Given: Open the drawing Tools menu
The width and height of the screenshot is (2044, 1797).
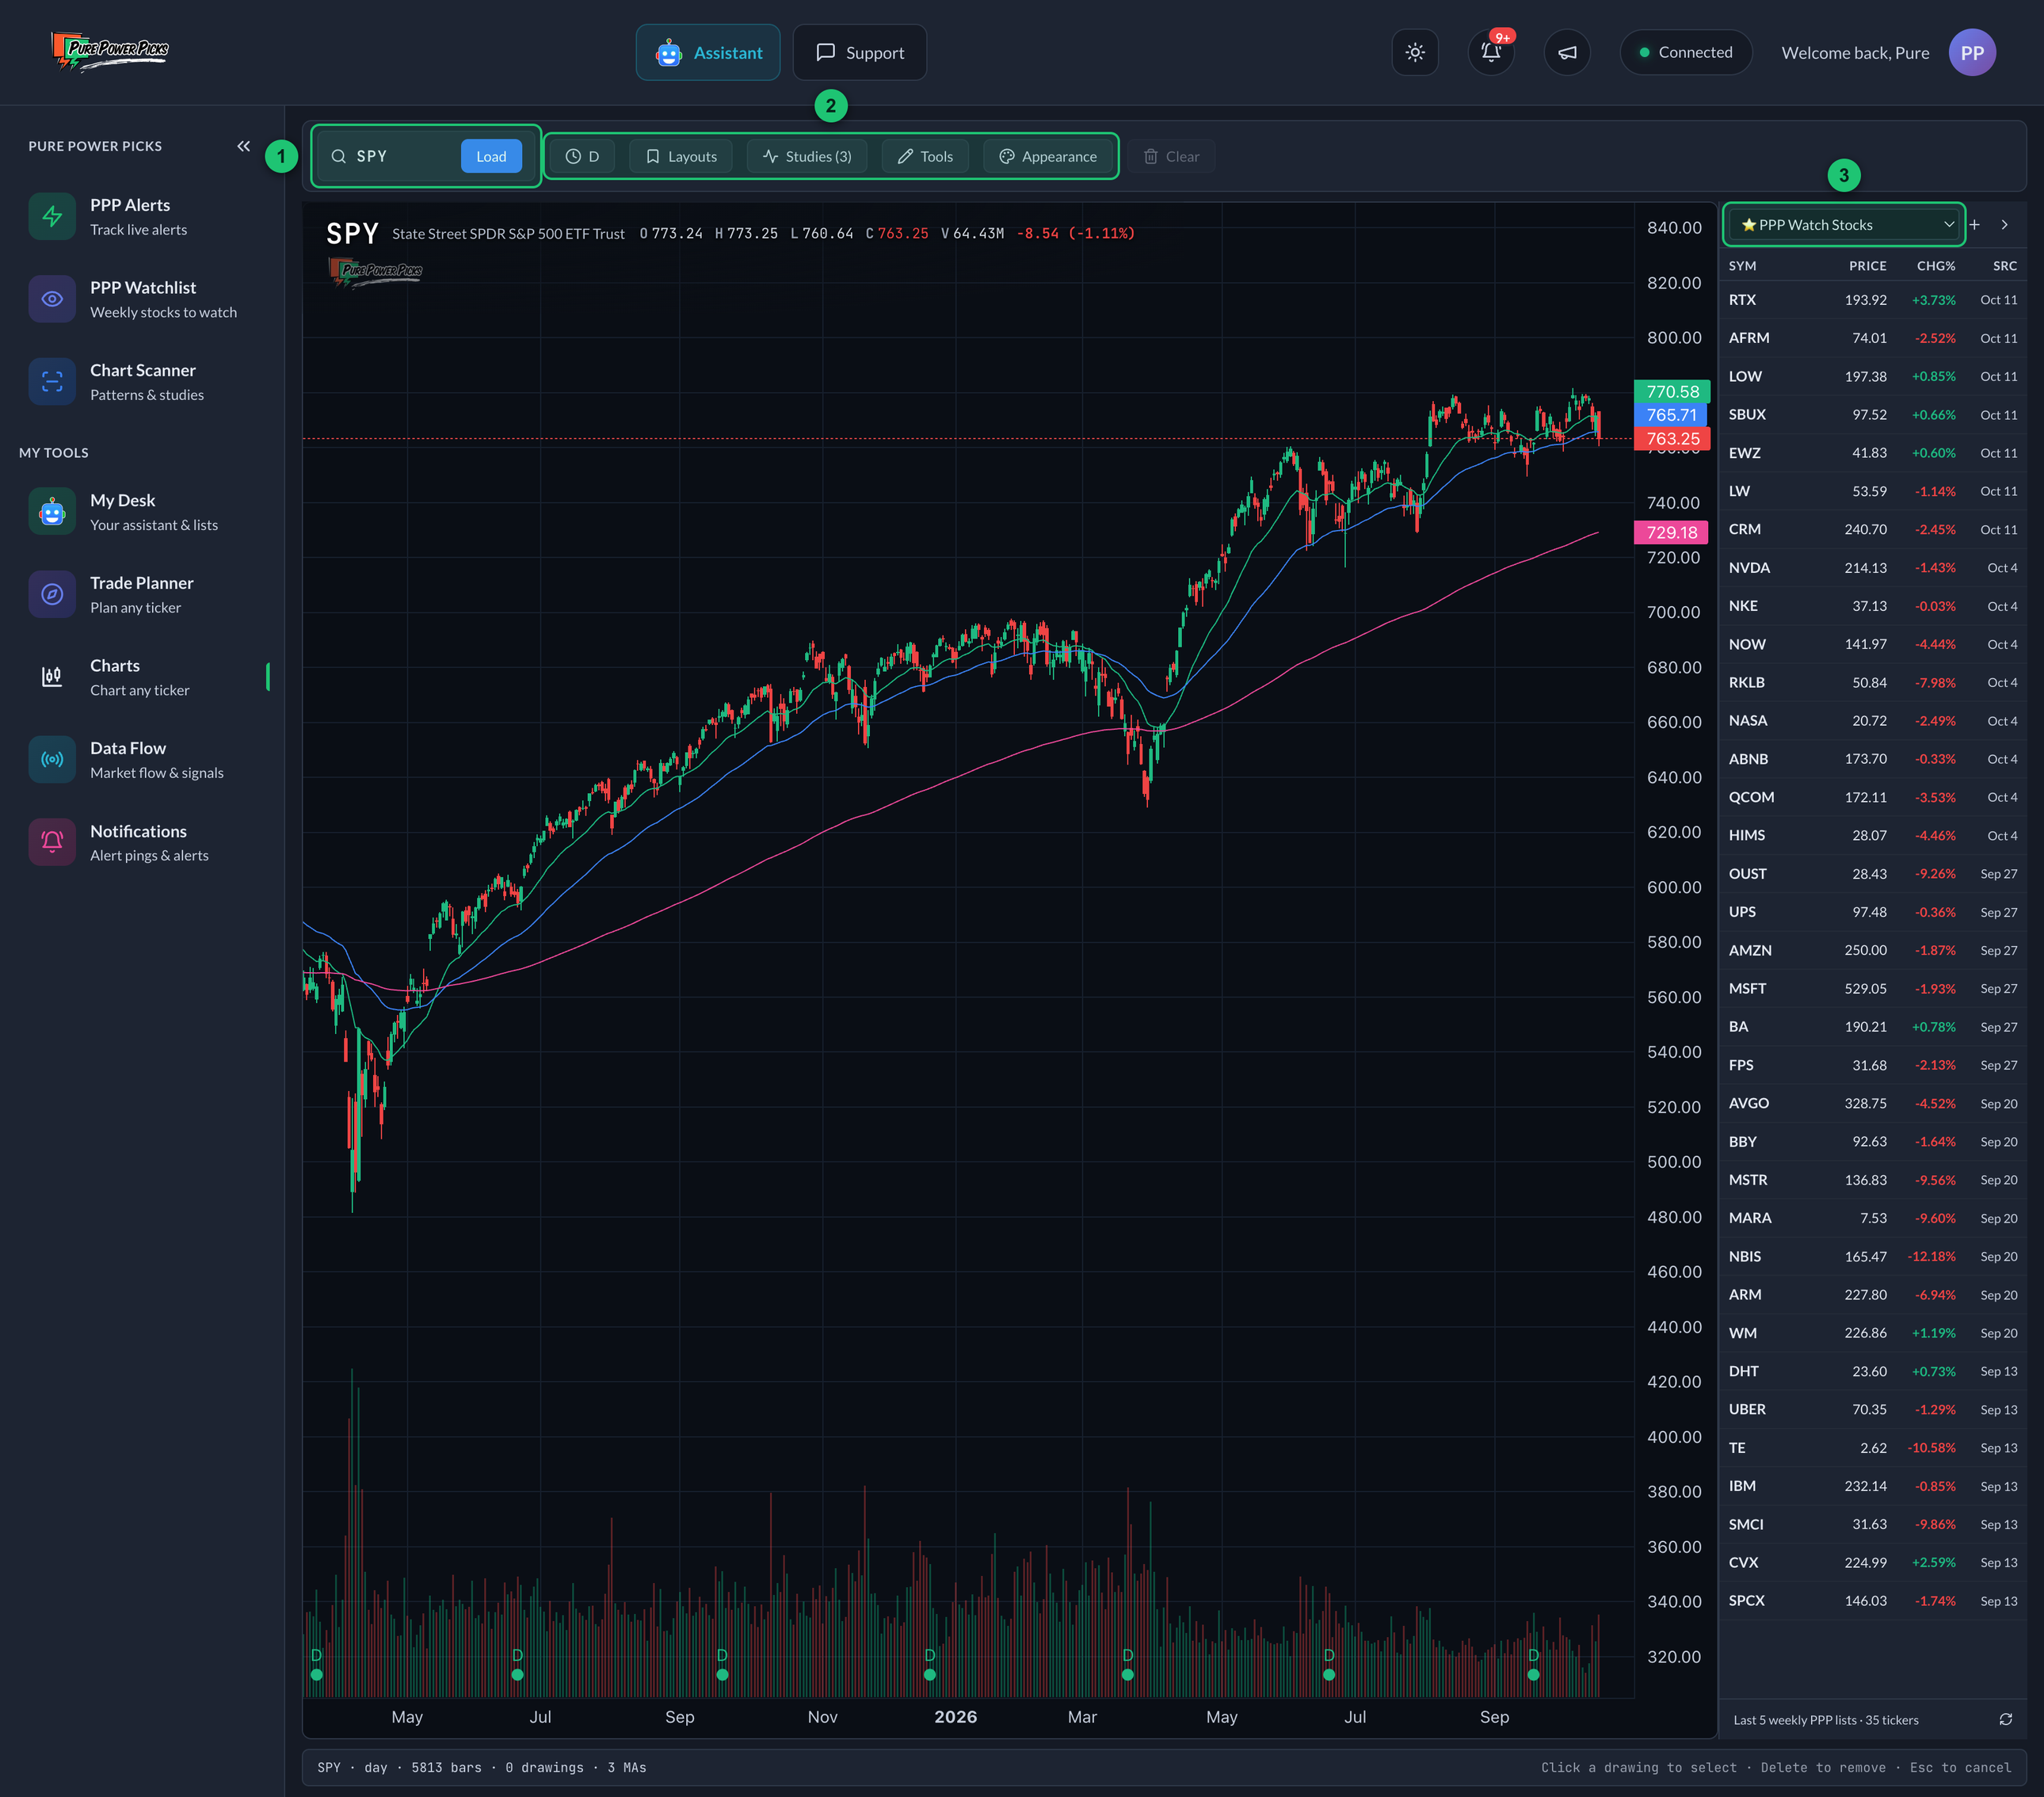Looking at the screenshot, I should [925, 156].
